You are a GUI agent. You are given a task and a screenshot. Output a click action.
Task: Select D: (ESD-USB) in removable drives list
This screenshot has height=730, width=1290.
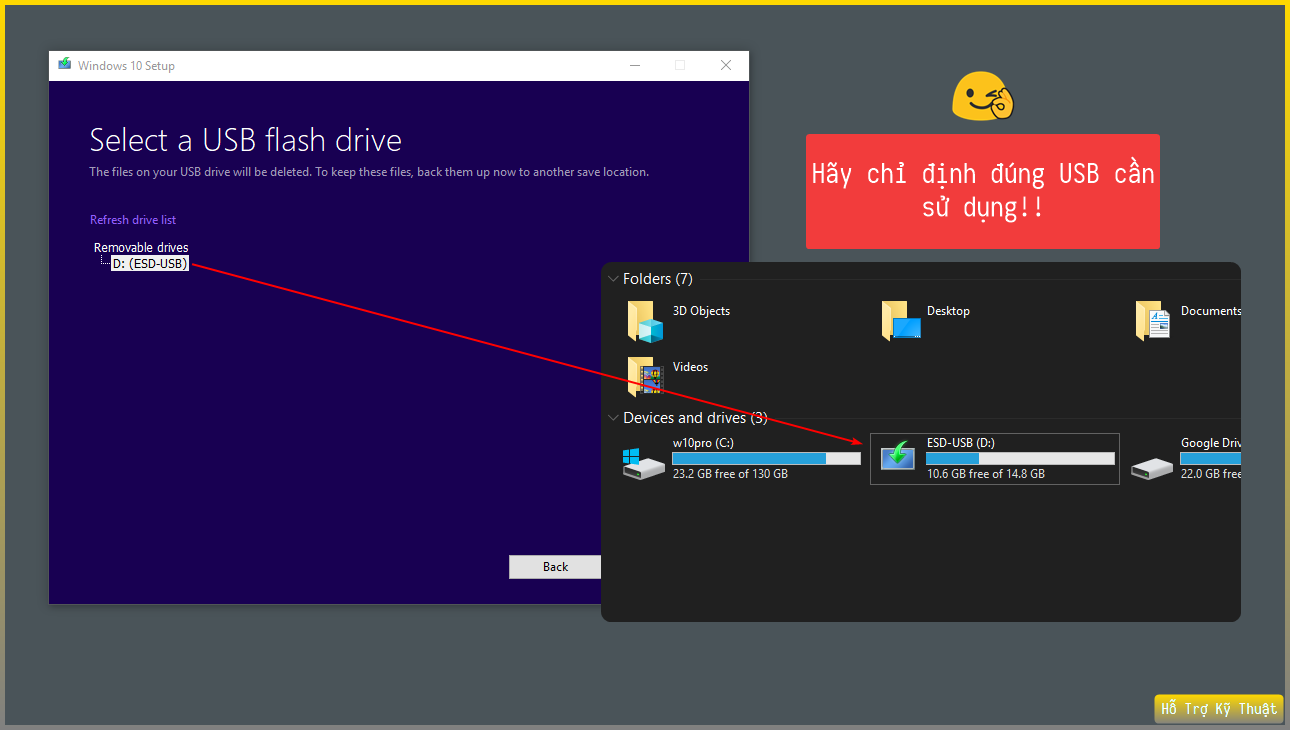coord(150,264)
